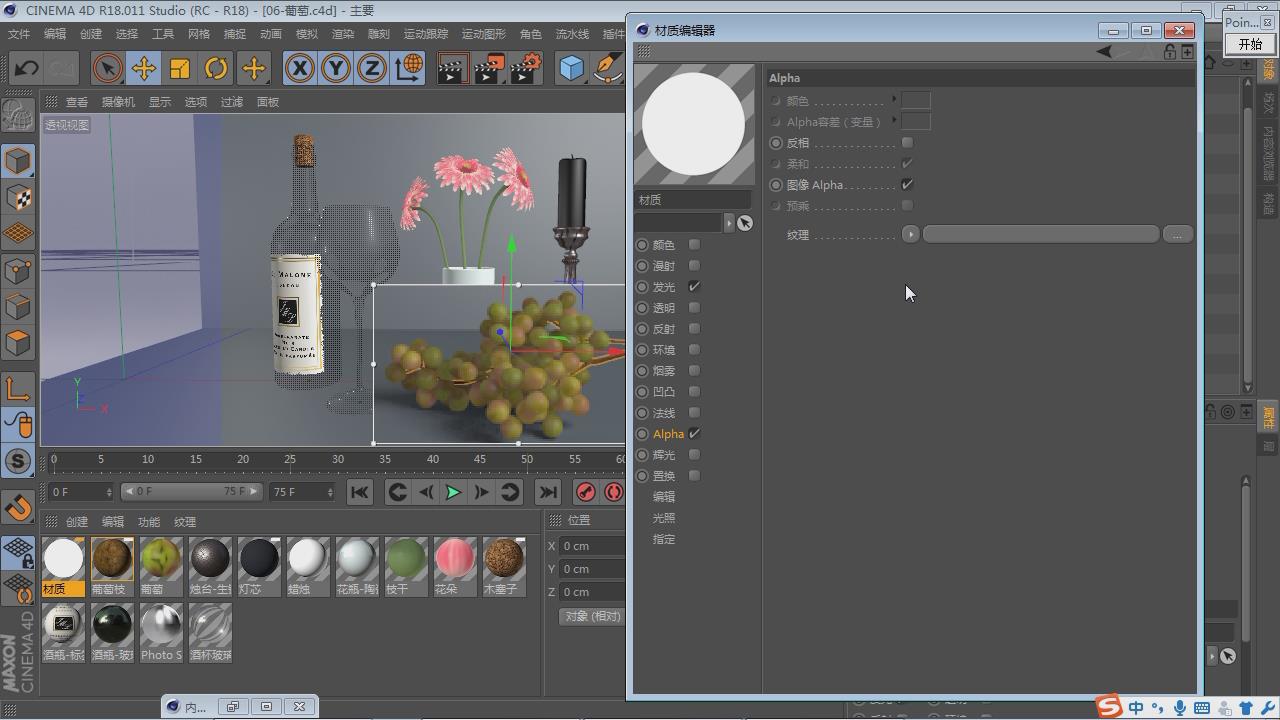Uncheck the 图像 Alpha checkbox

[x=907, y=185]
